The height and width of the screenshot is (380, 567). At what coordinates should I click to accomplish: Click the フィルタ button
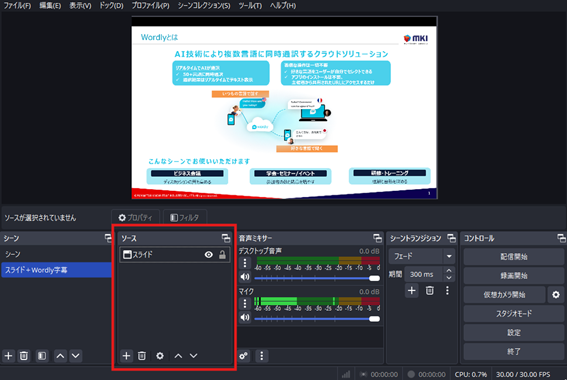coord(185,217)
